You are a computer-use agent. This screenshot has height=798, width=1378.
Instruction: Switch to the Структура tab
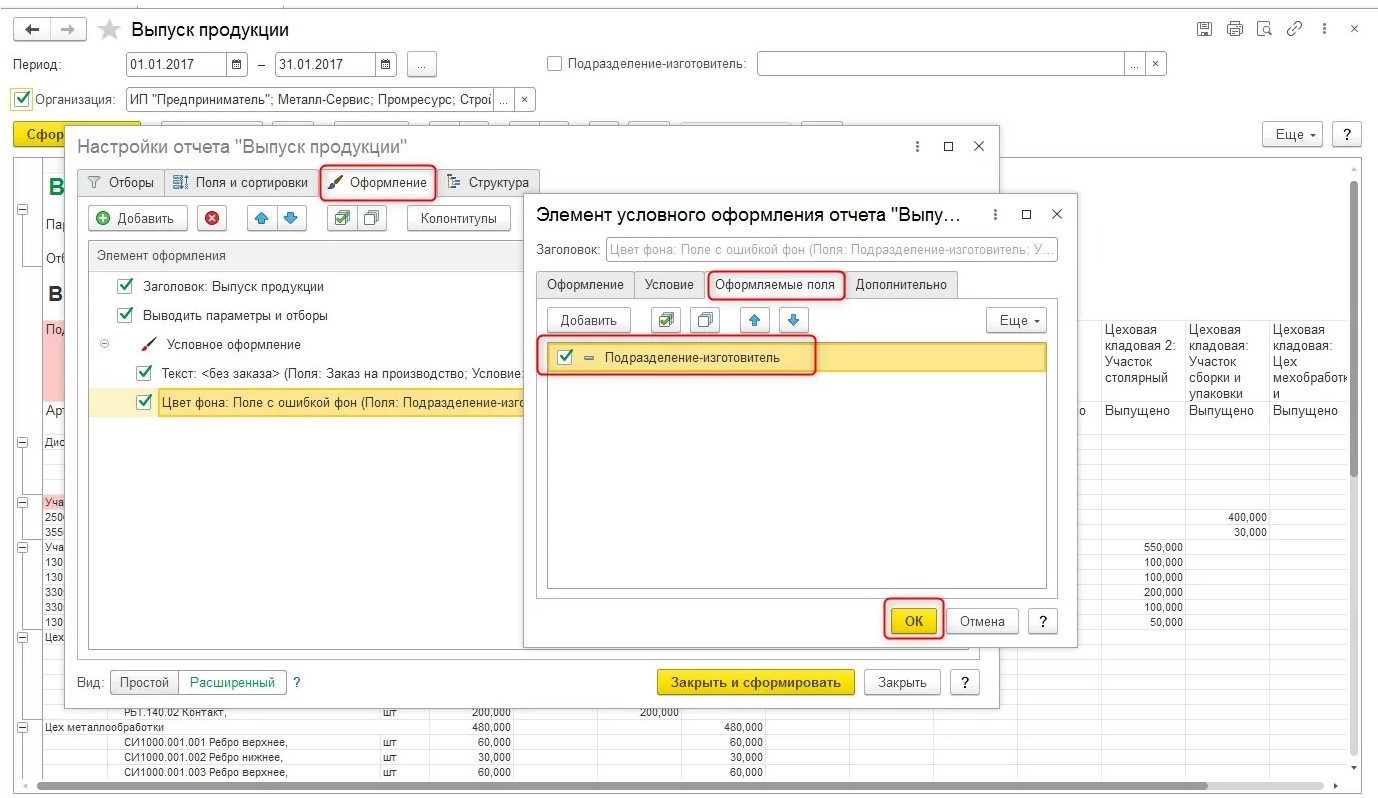coord(488,183)
